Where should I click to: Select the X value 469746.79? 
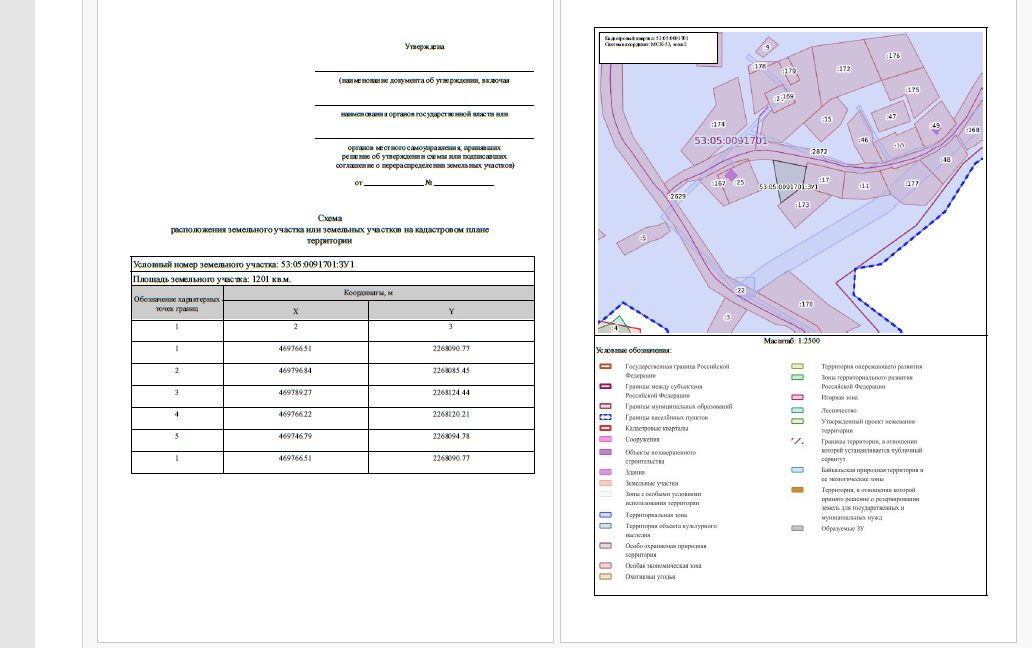click(x=296, y=436)
